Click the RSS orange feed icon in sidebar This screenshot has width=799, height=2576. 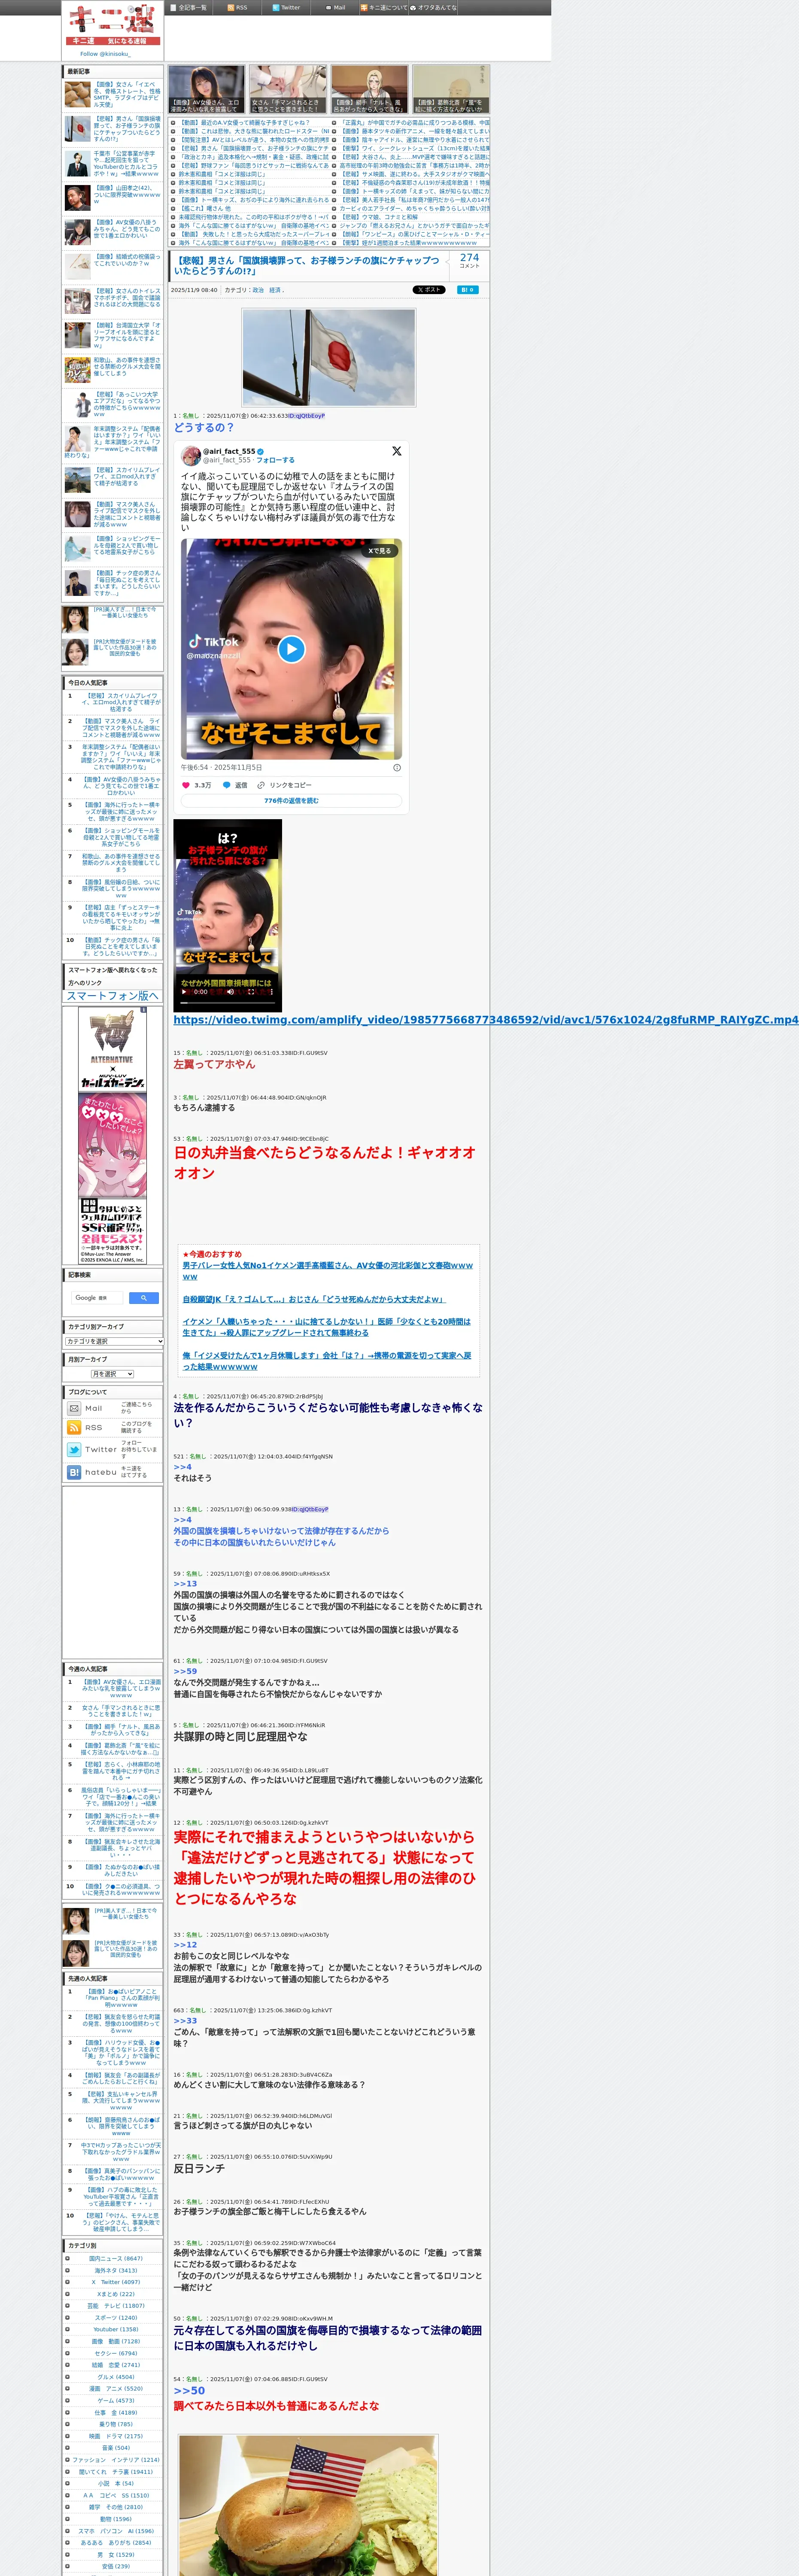tap(74, 1428)
